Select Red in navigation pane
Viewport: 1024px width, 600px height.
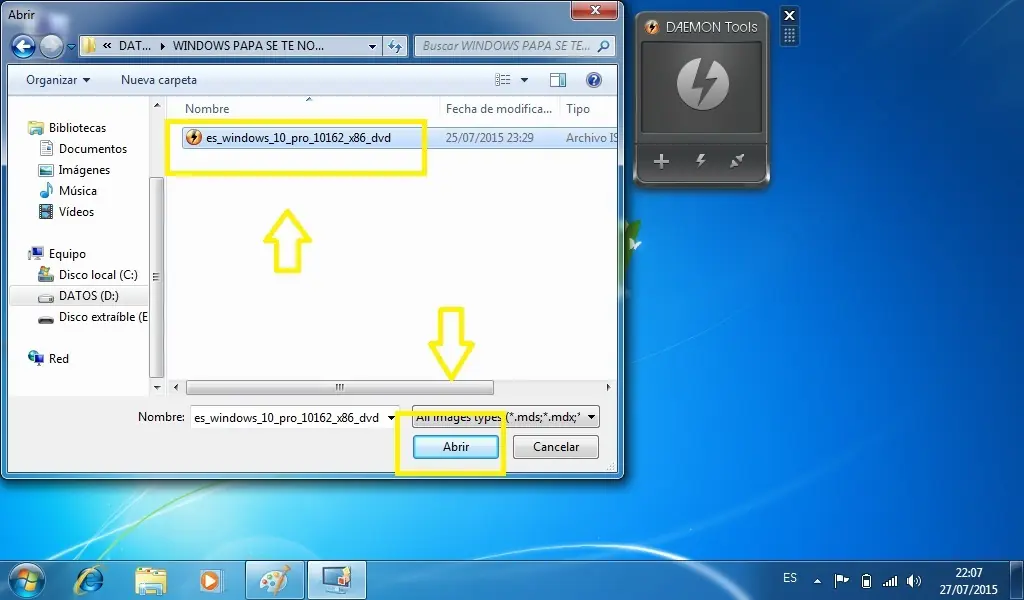[59, 358]
